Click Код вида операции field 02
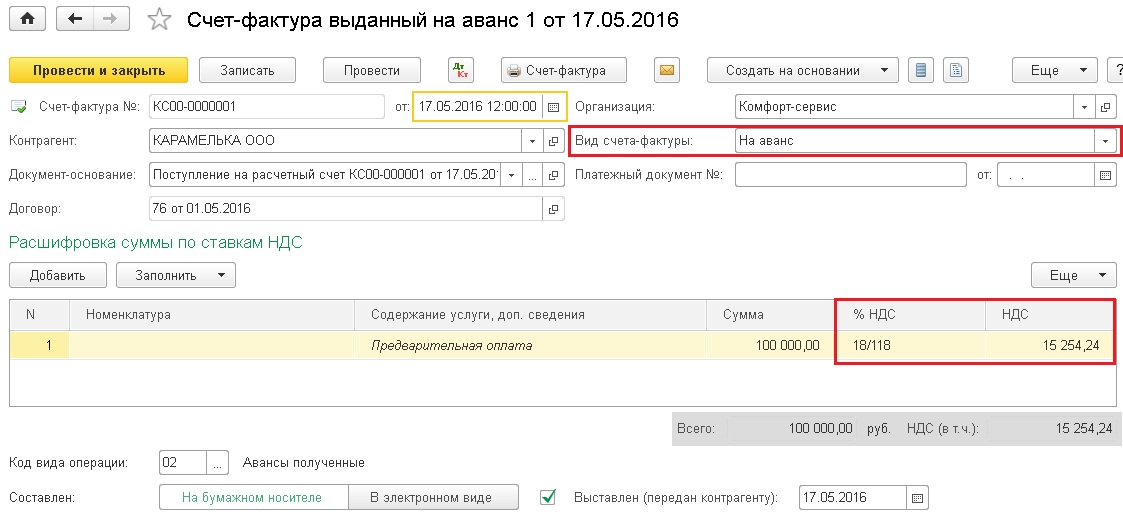 (183, 463)
